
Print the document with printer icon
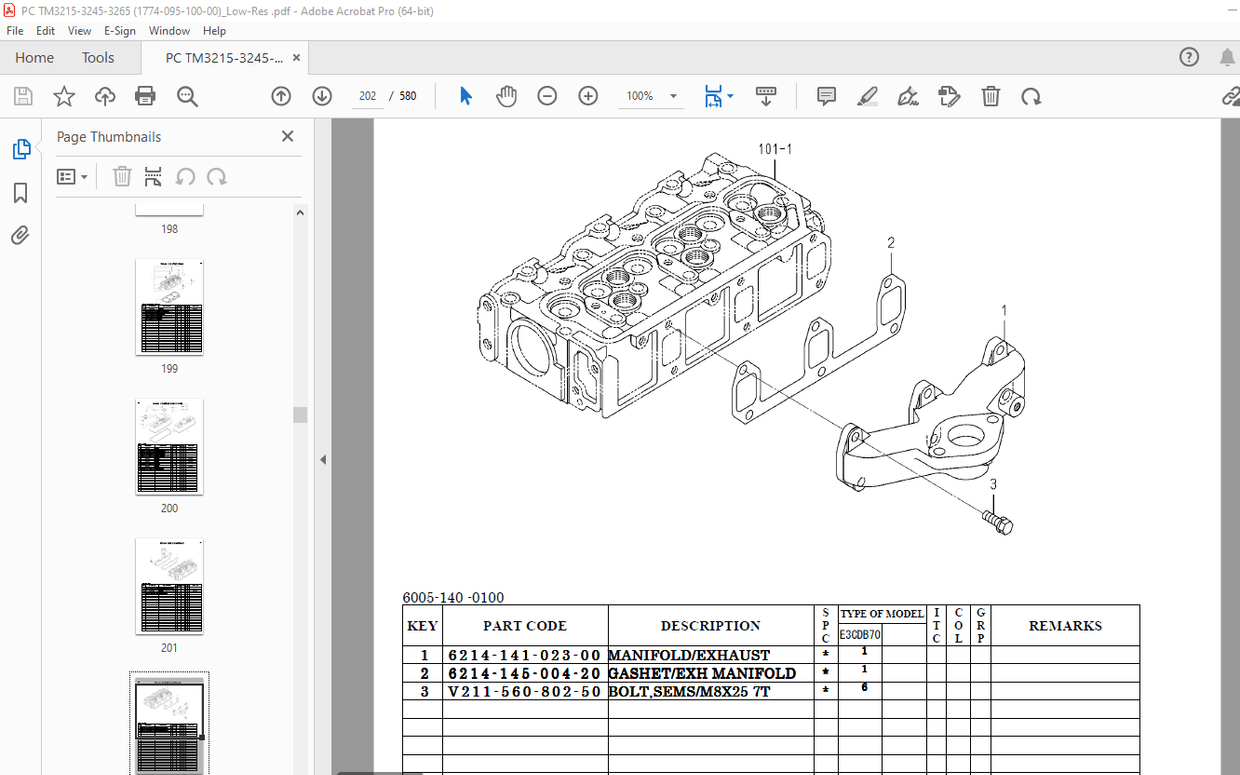click(x=145, y=96)
